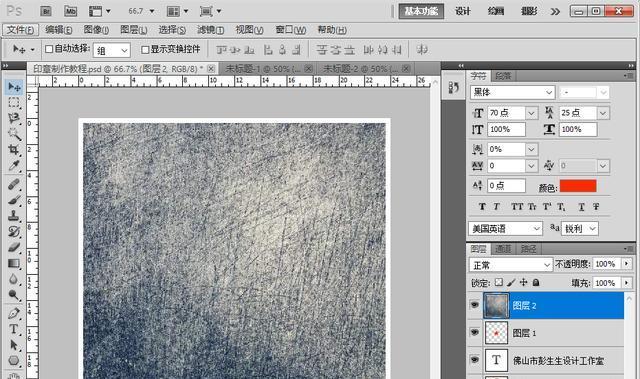This screenshot has width=640, height=379.
Task: Select the Crop tool
Action: point(13,149)
